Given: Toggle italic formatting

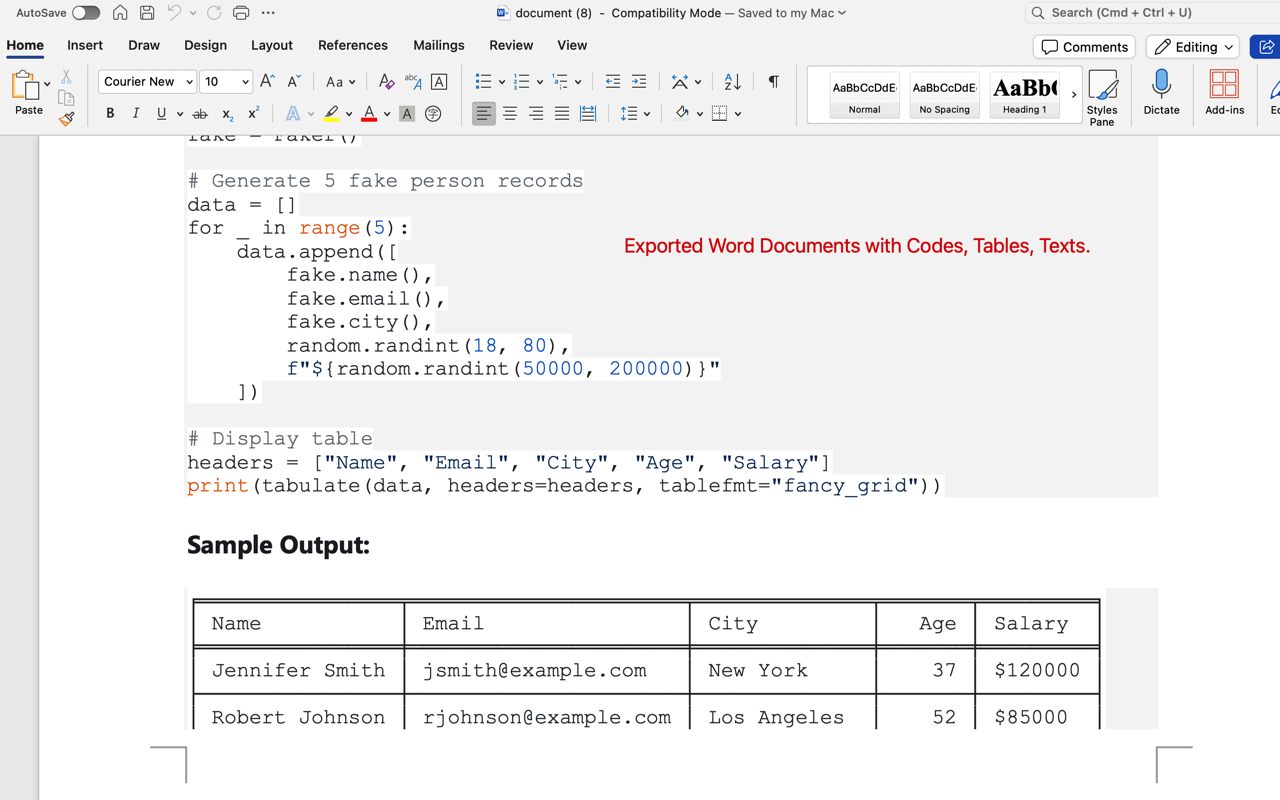Looking at the screenshot, I should (x=136, y=114).
